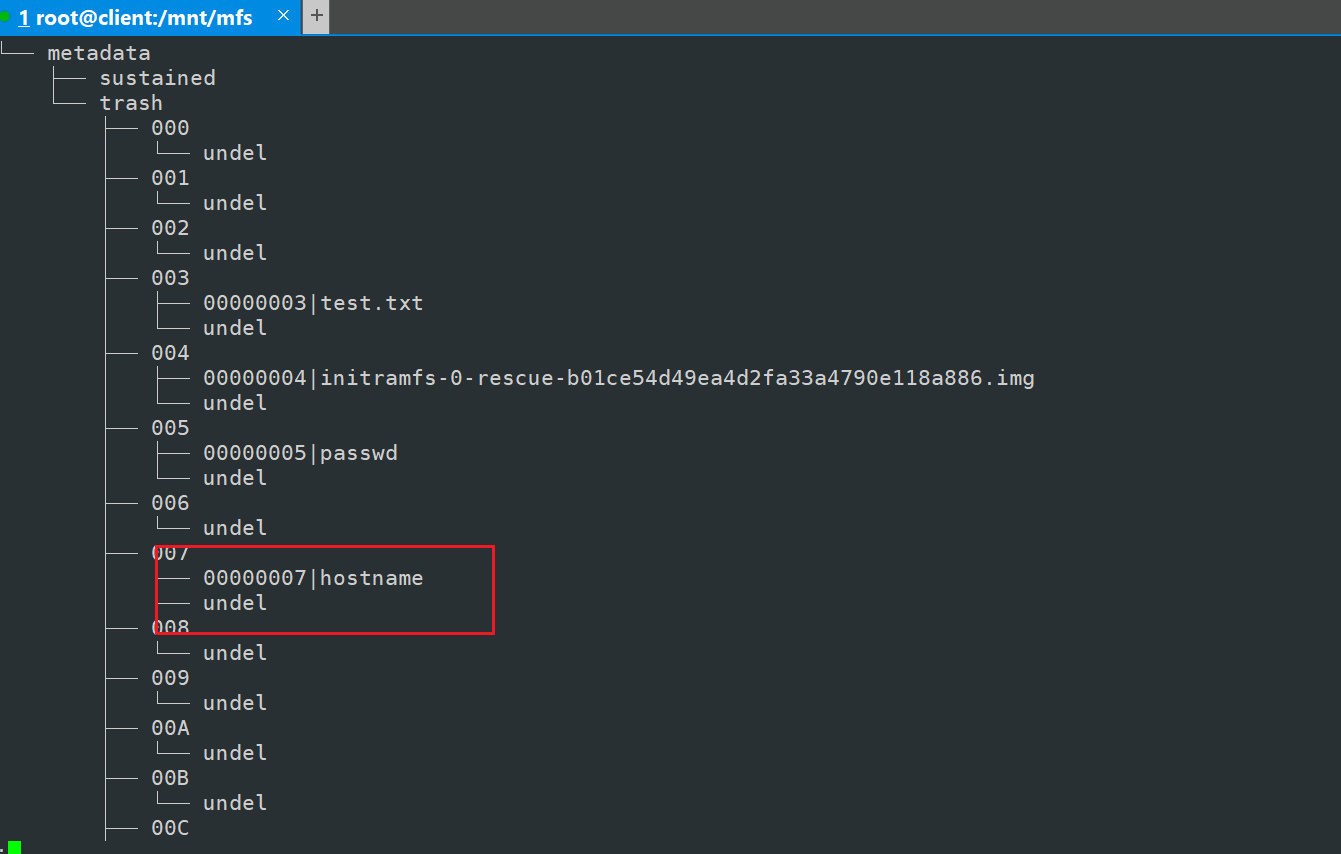Click the 004 directory line
1341x854 pixels.
pyautogui.click(x=170, y=353)
